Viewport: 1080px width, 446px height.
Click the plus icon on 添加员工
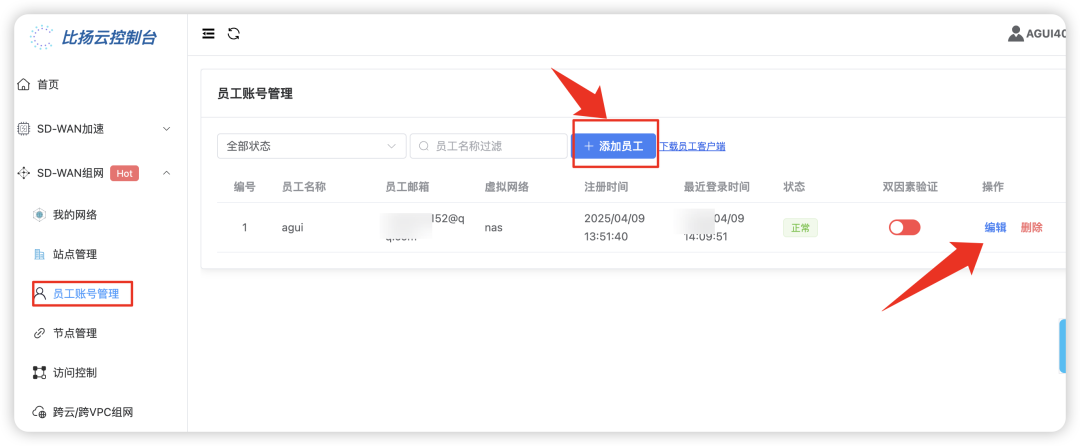click(x=588, y=146)
